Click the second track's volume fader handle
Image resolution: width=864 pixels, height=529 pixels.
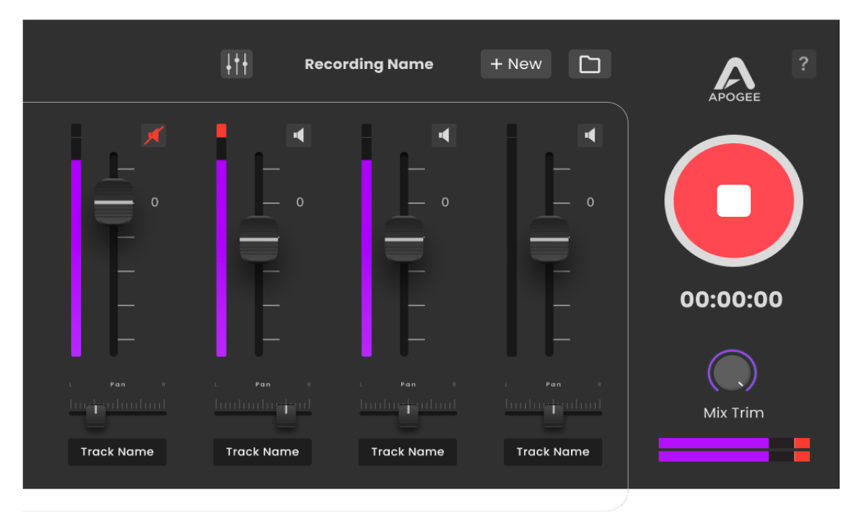click(258, 240)
